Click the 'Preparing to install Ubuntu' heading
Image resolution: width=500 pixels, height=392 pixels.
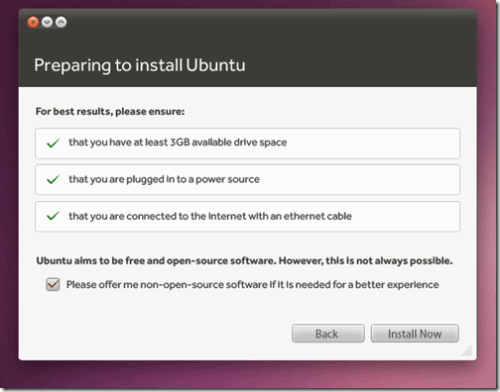tap(140, 65)
